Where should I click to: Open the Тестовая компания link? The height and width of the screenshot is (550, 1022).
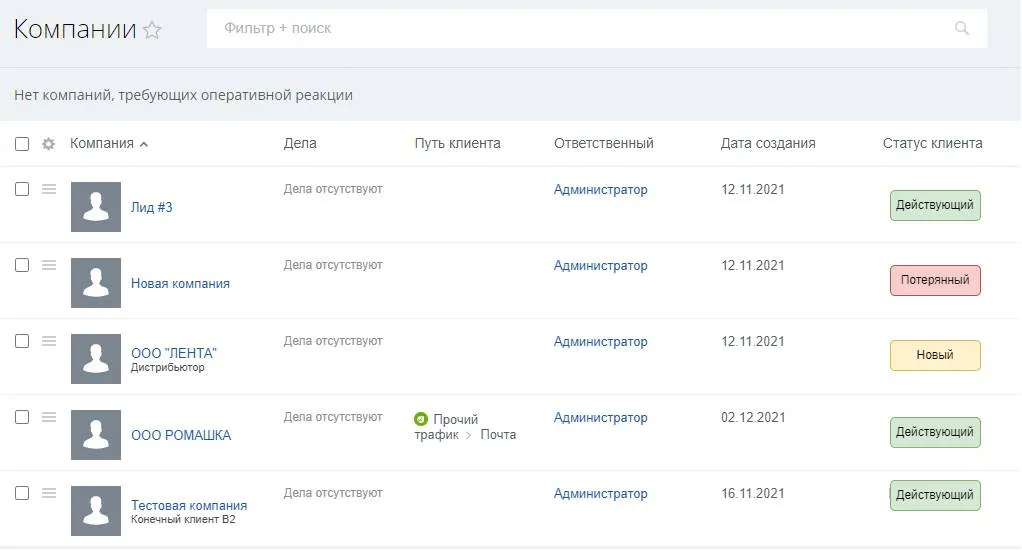189,505
